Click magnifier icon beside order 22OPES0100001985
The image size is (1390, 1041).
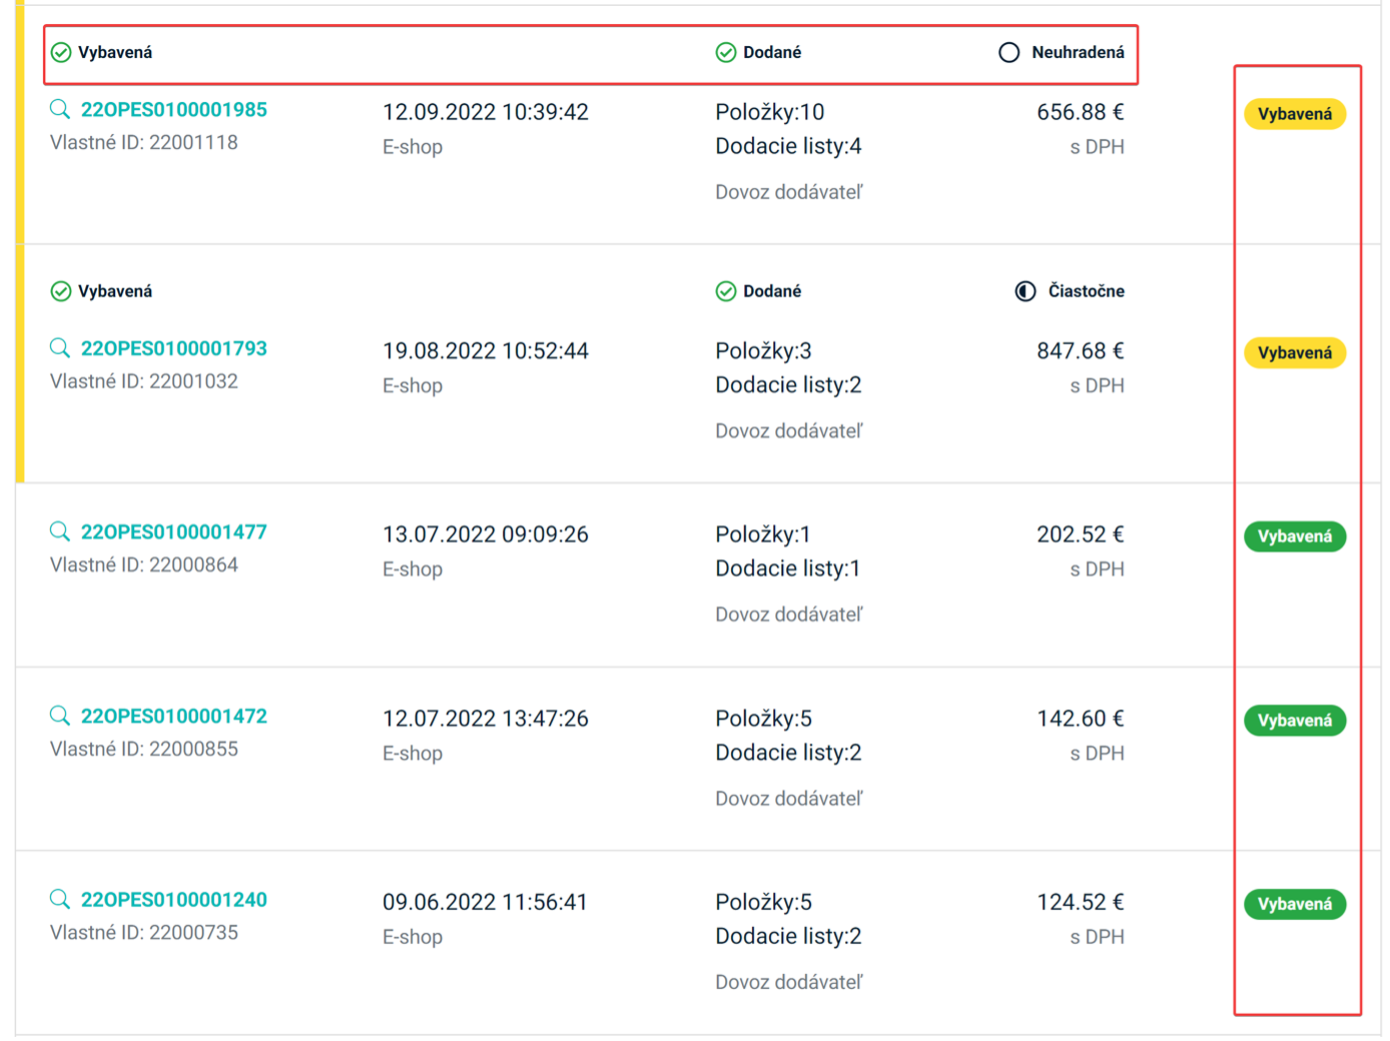[x=60, y=110]
